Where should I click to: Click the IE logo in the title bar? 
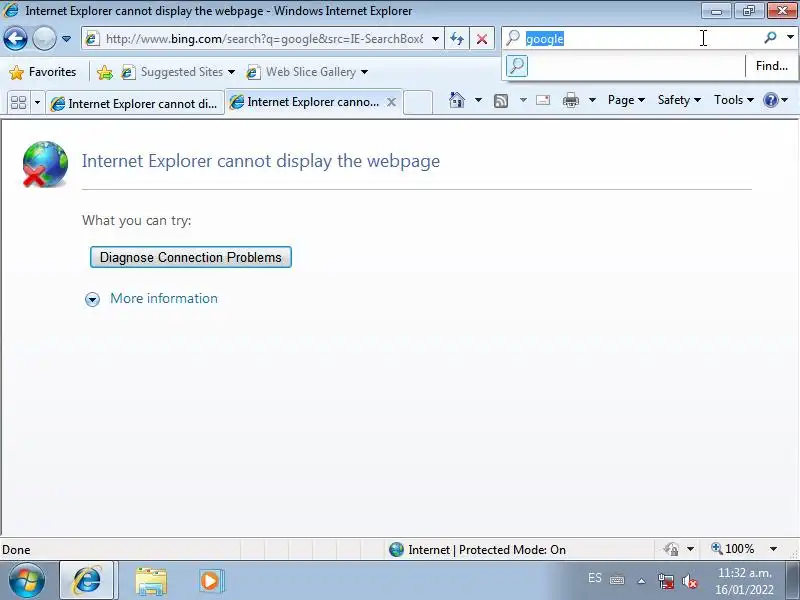coord(11,10)
